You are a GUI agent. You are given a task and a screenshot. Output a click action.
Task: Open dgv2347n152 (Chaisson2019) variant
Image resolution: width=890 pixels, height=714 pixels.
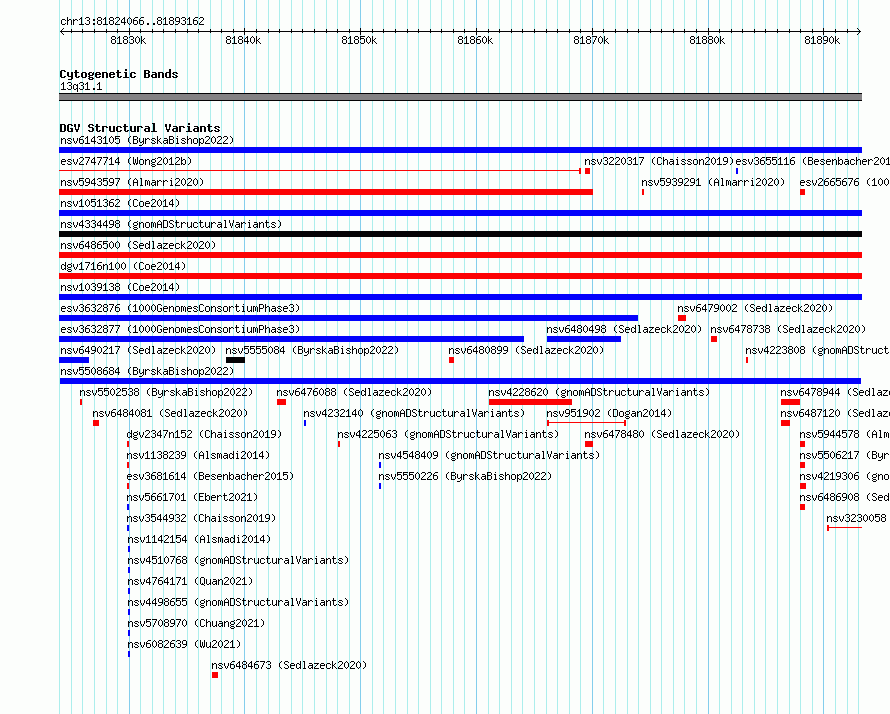pos(204,434)
